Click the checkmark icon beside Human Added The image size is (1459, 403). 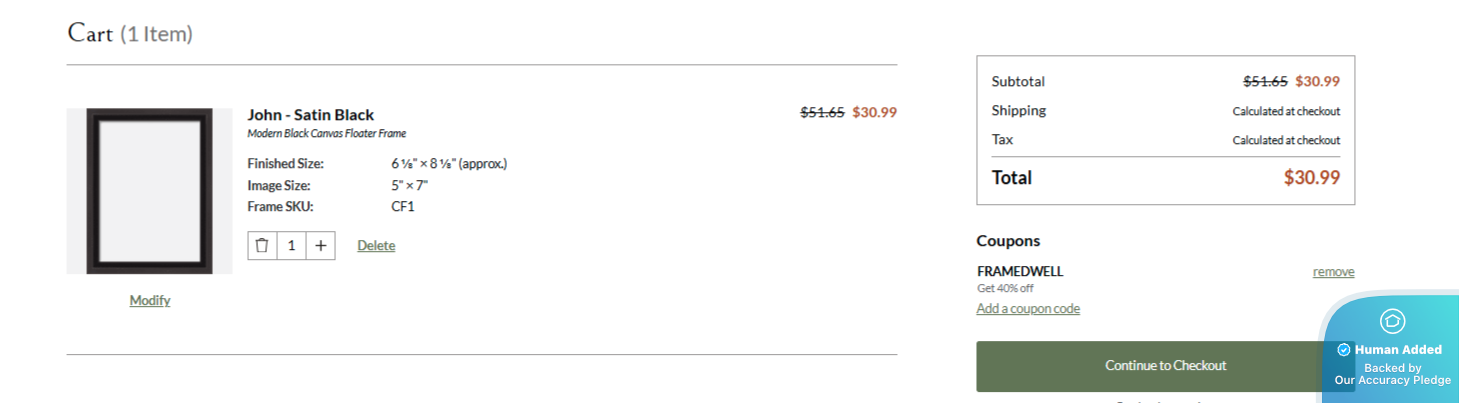tap(1343, 350)
